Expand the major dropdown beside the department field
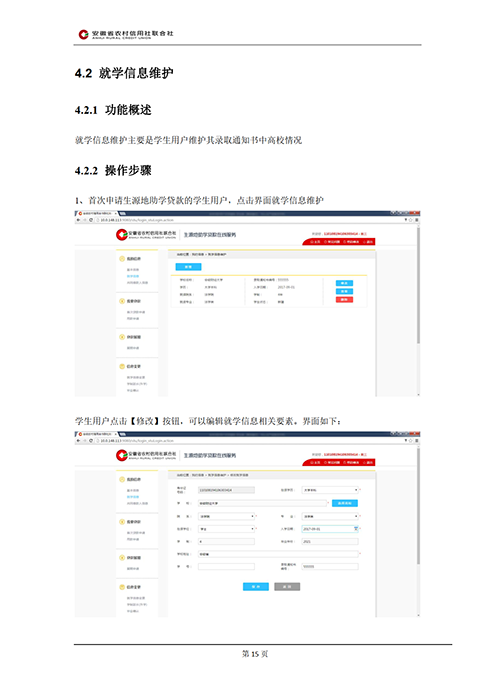The image size is (495, 700). pyautogui.click(x=330, y=516)
